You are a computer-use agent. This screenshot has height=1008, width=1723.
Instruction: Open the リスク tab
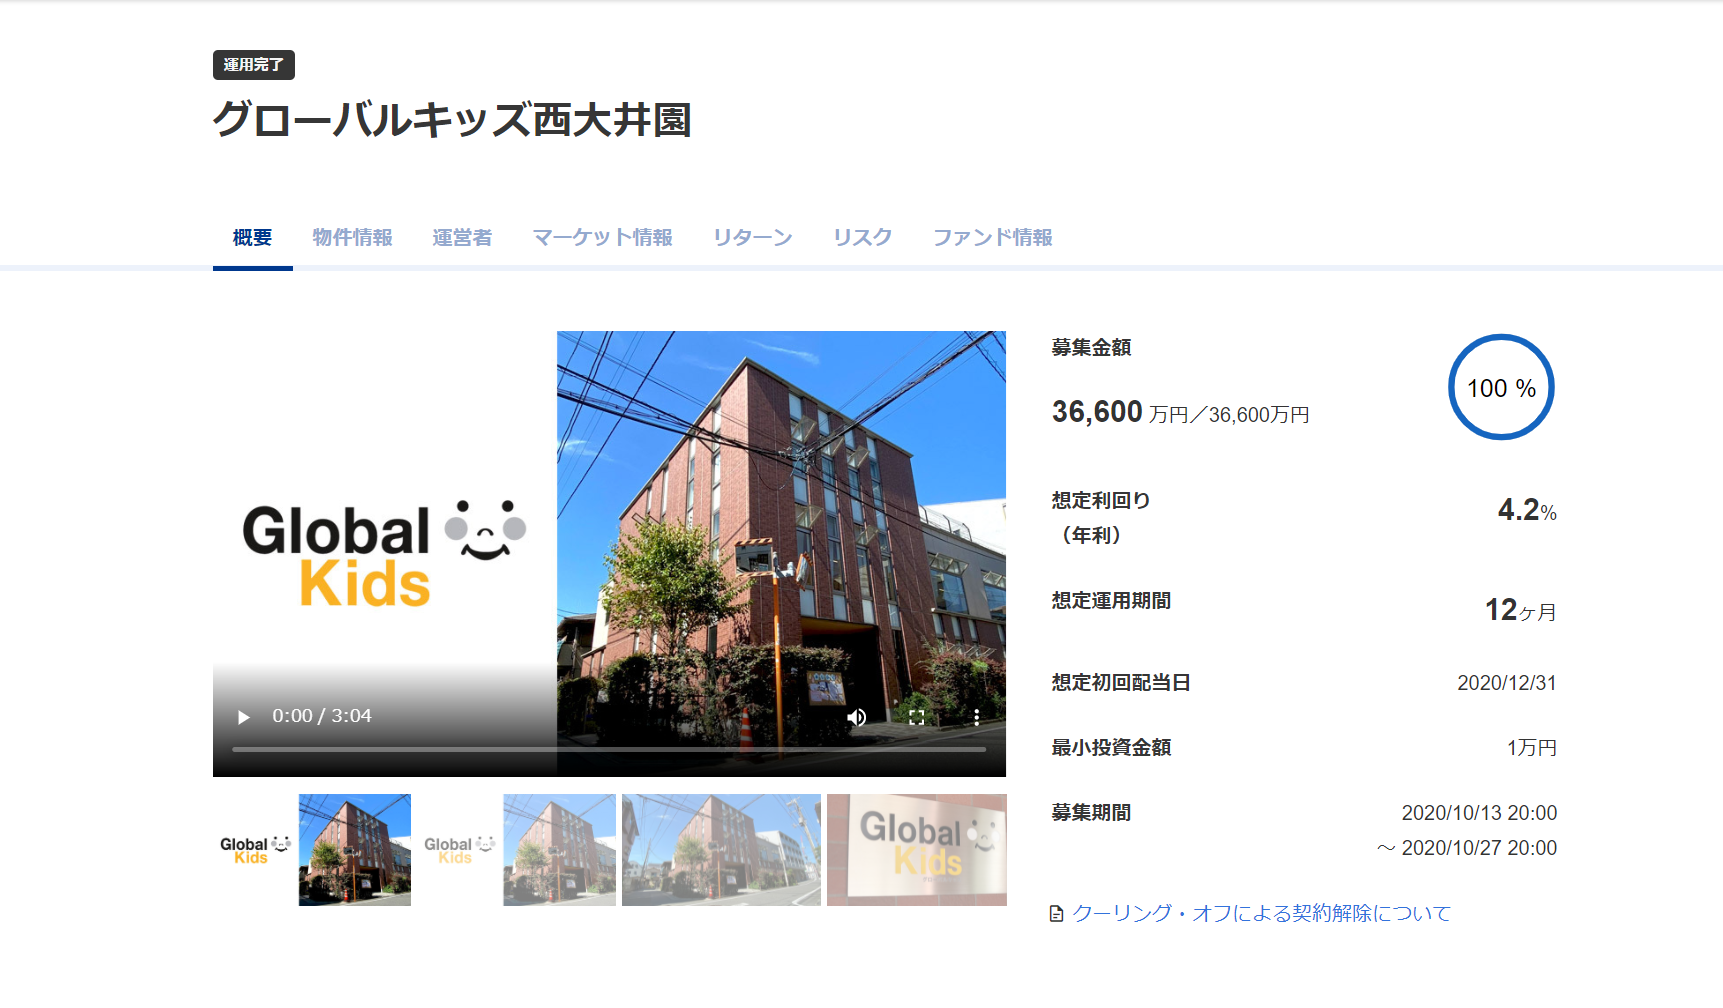point(862,238)
